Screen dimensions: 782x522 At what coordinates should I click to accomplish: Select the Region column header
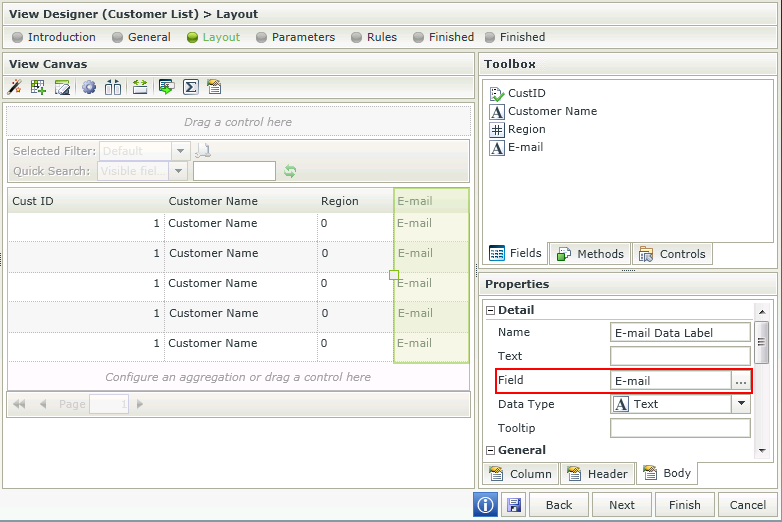tap(355, 201)
